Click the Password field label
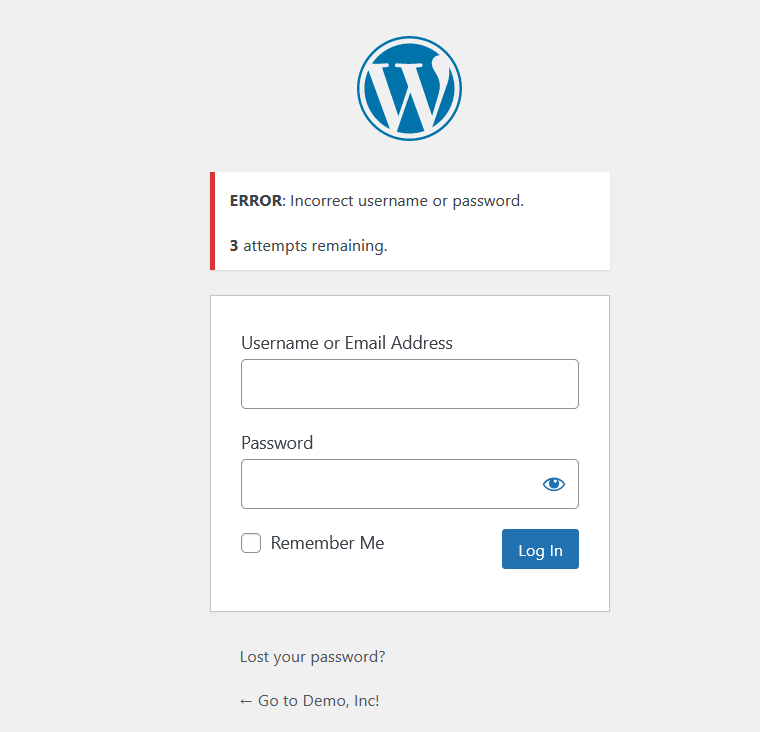The width and height of the screenshot is (760, 732). coord(277,443)
